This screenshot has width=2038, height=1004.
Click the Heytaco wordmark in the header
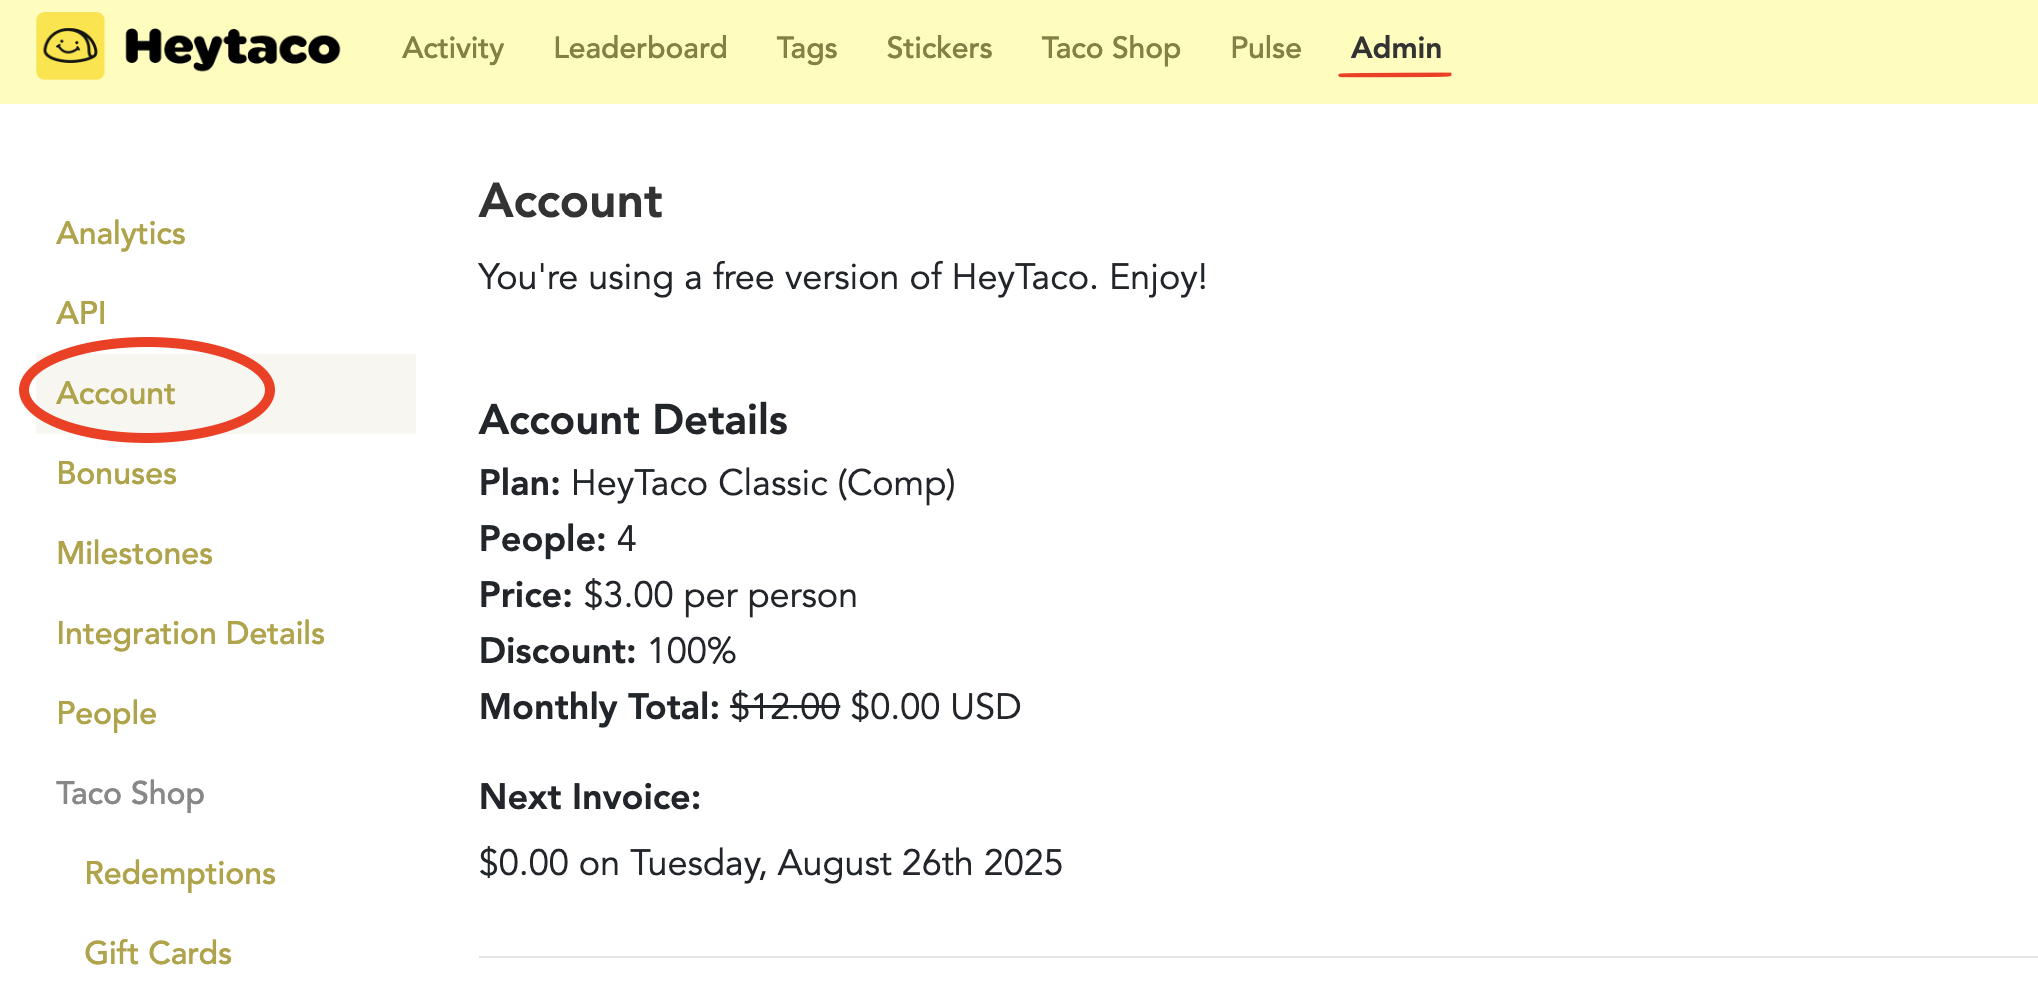(232, 47)
